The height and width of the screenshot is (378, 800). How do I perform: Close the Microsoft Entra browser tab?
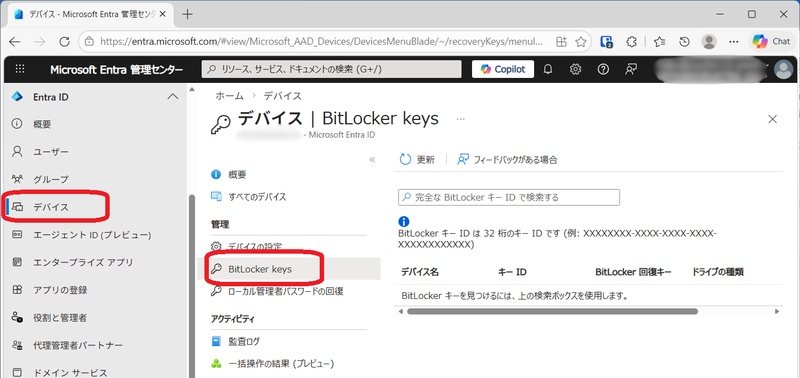point(164,14)
